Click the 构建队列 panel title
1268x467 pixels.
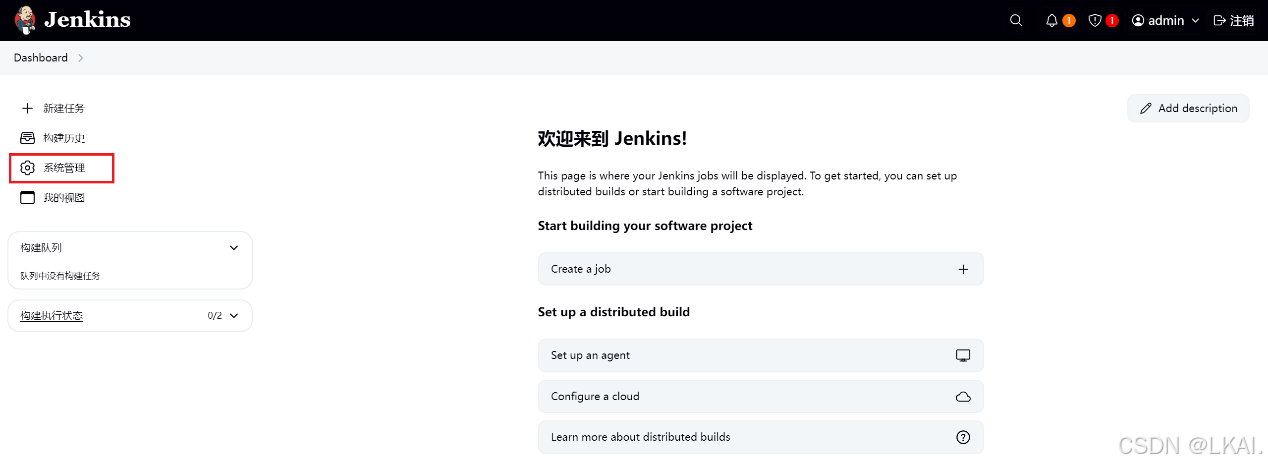41,247
